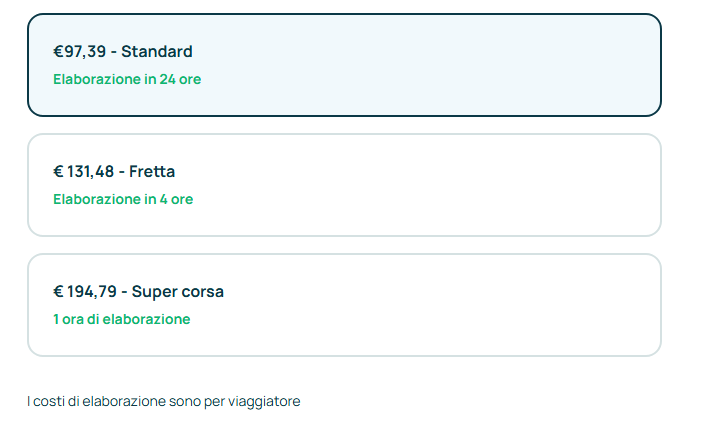The height and width of the screenshot is (446, 715).
Task: Pick the Super corsa processing option card
Action: [x=344, y=305]
